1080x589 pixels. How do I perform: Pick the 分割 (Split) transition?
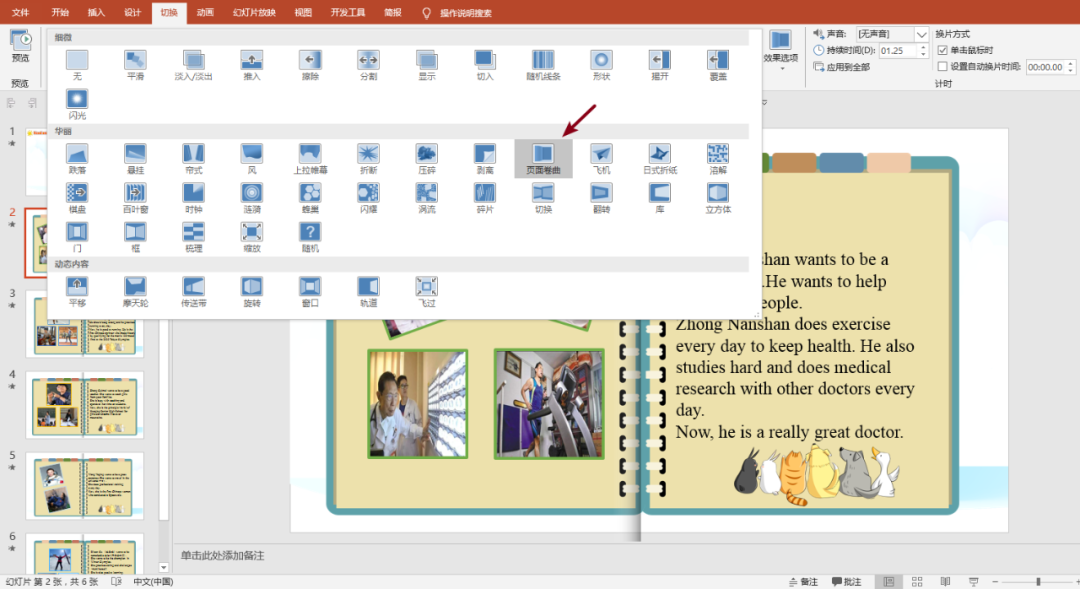point(368,65)
